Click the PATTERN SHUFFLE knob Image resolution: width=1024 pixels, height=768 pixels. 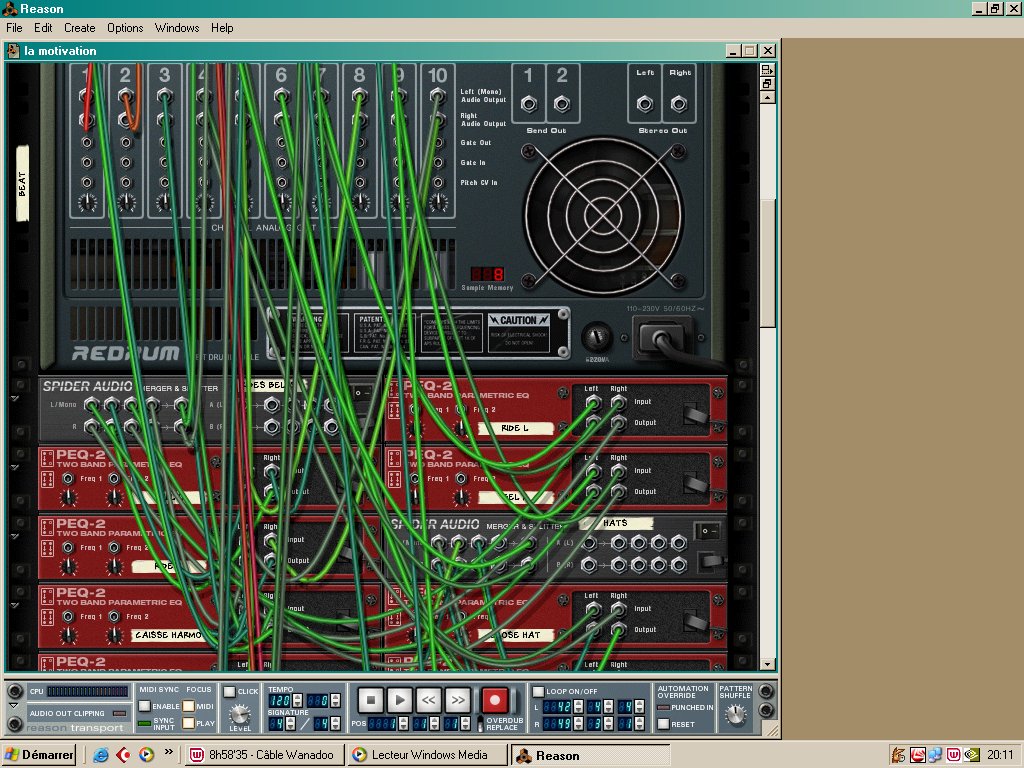[735, 715]
